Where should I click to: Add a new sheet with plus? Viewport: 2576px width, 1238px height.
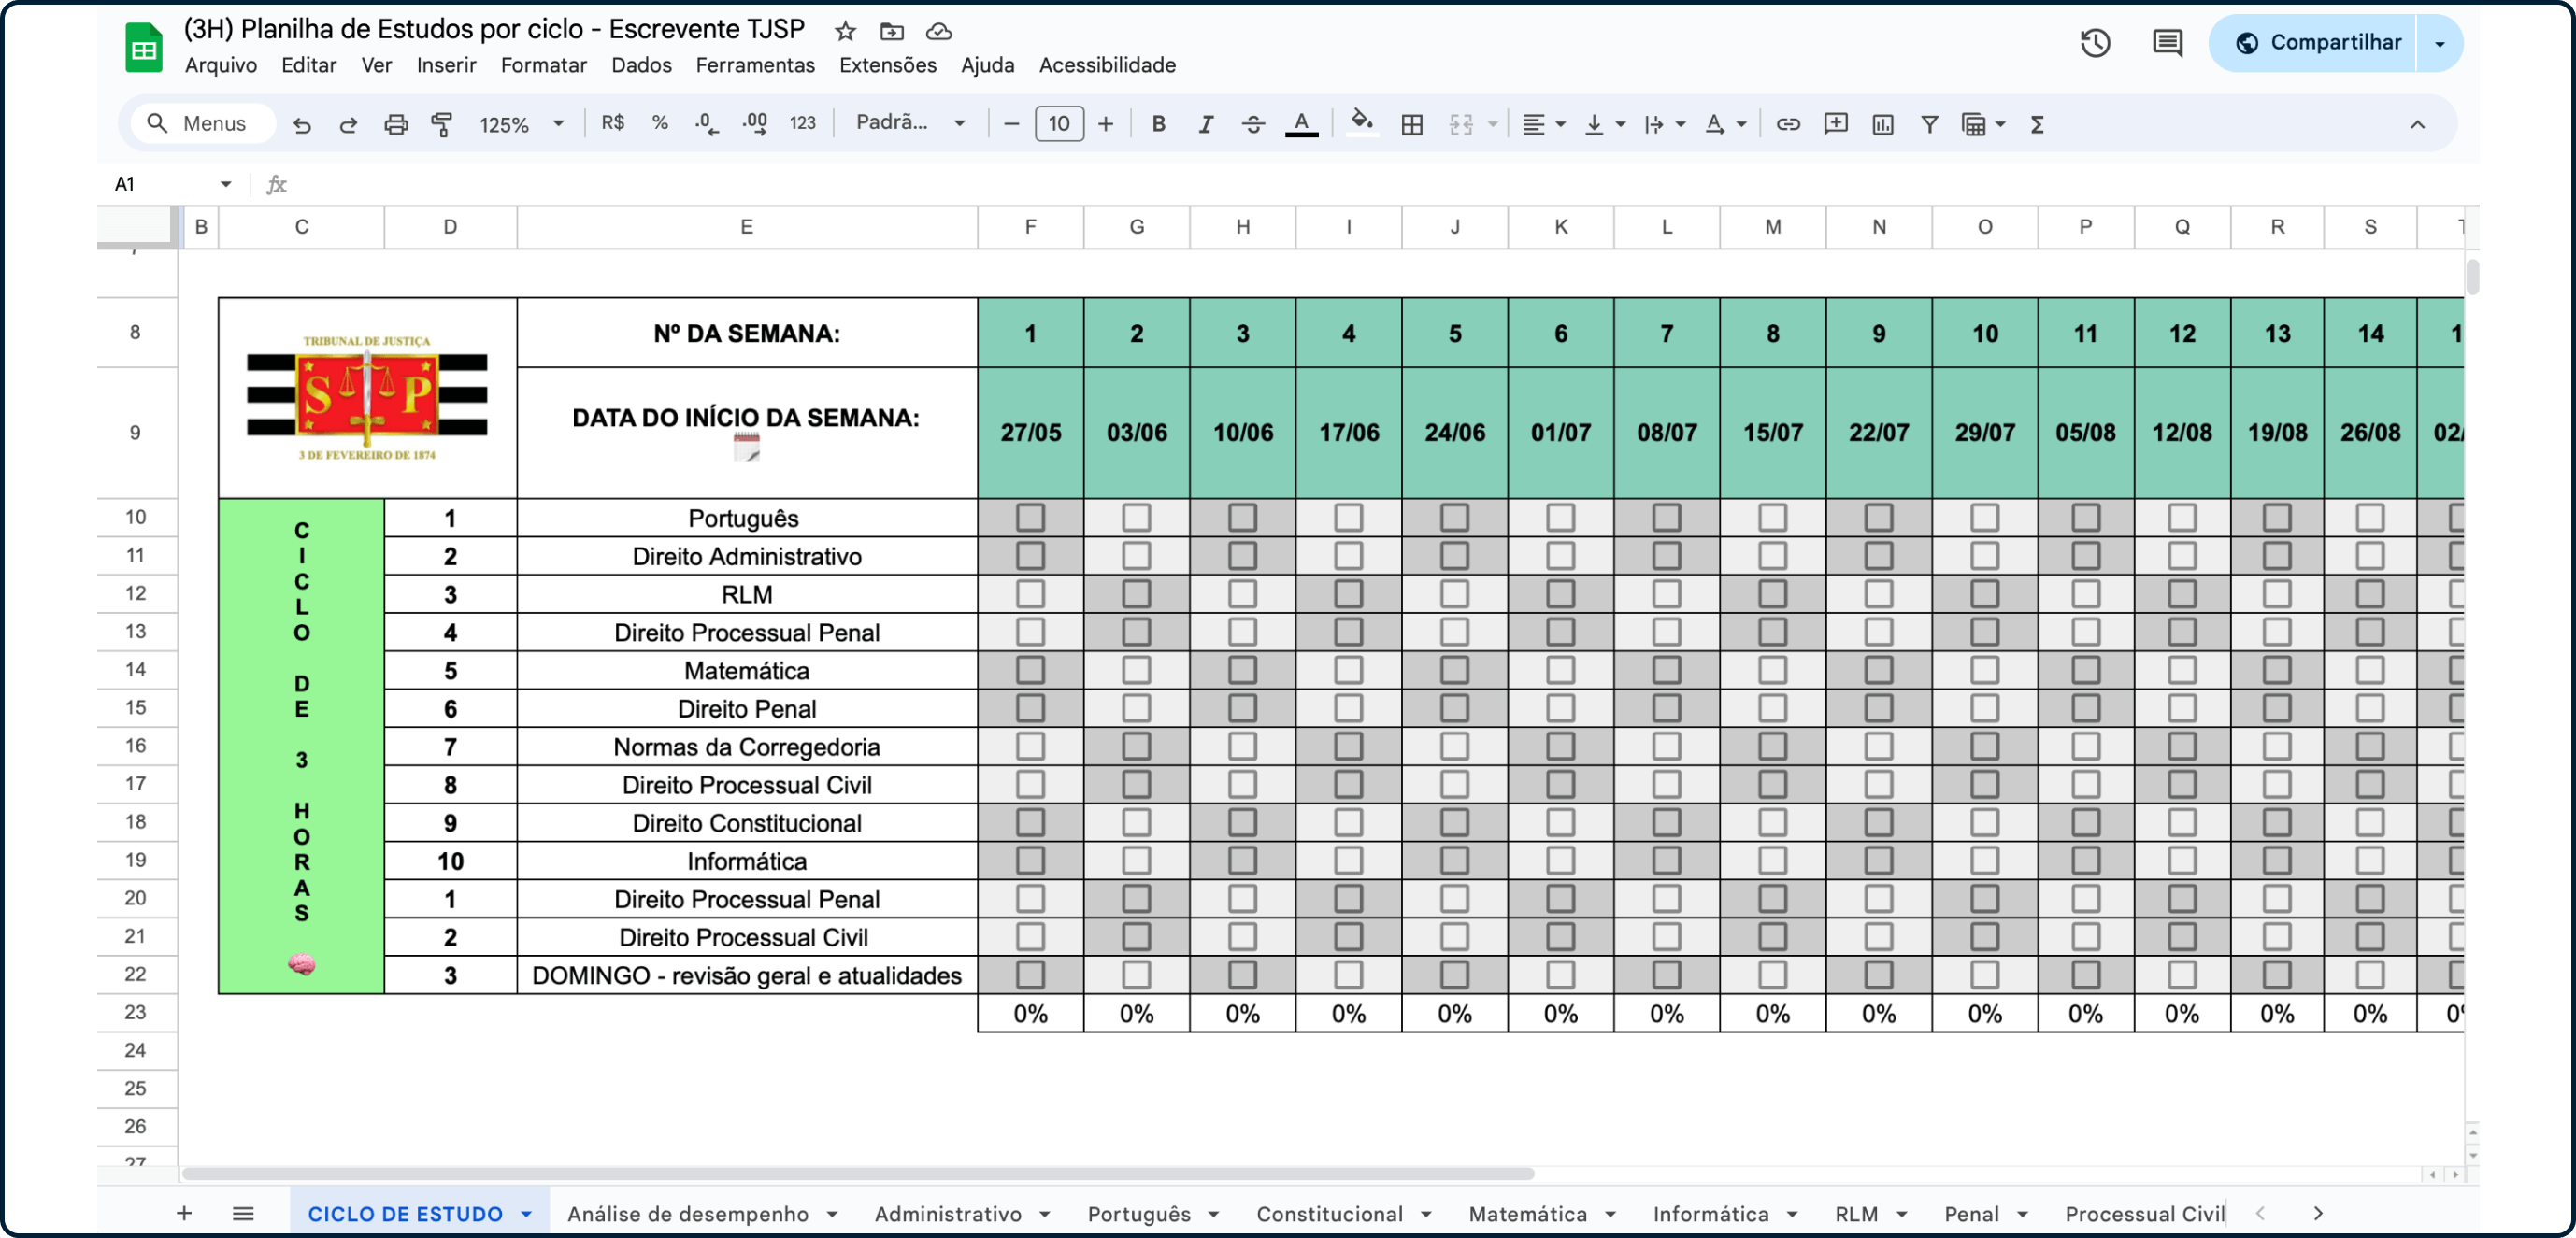184,1213
